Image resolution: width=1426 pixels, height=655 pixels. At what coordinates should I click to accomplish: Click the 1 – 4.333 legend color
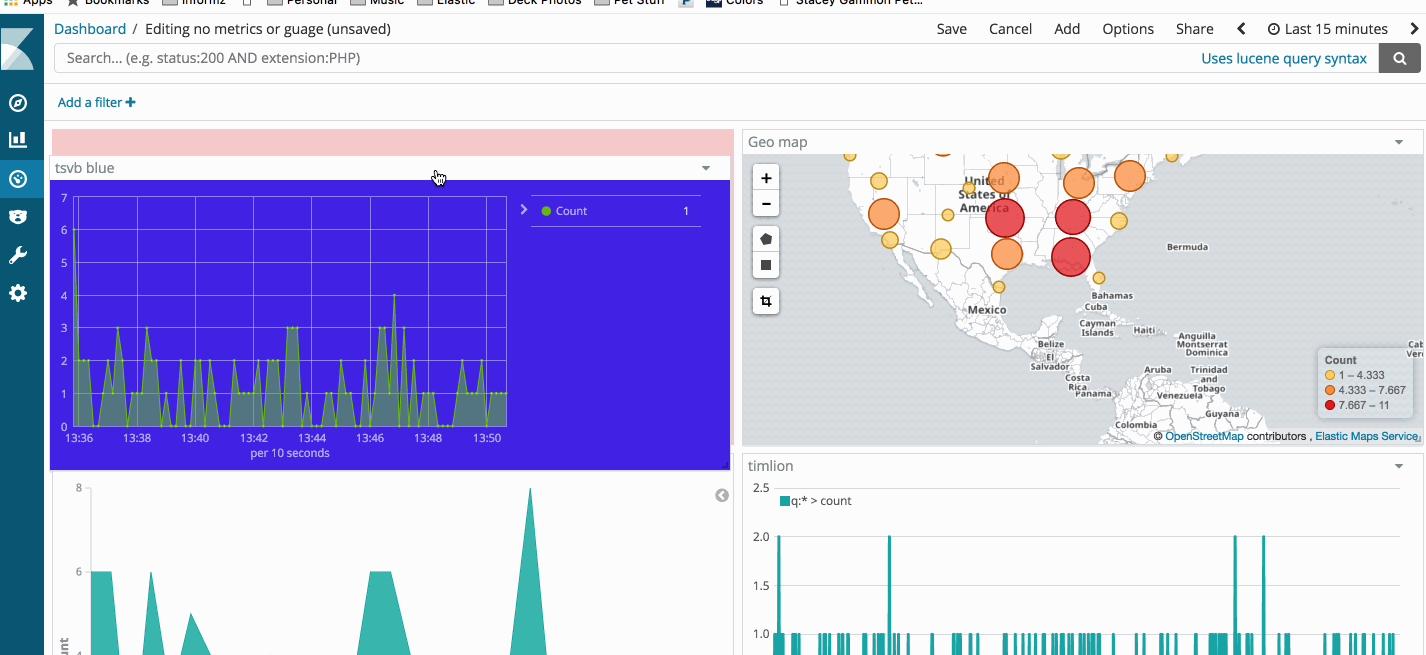point(1330,375)
